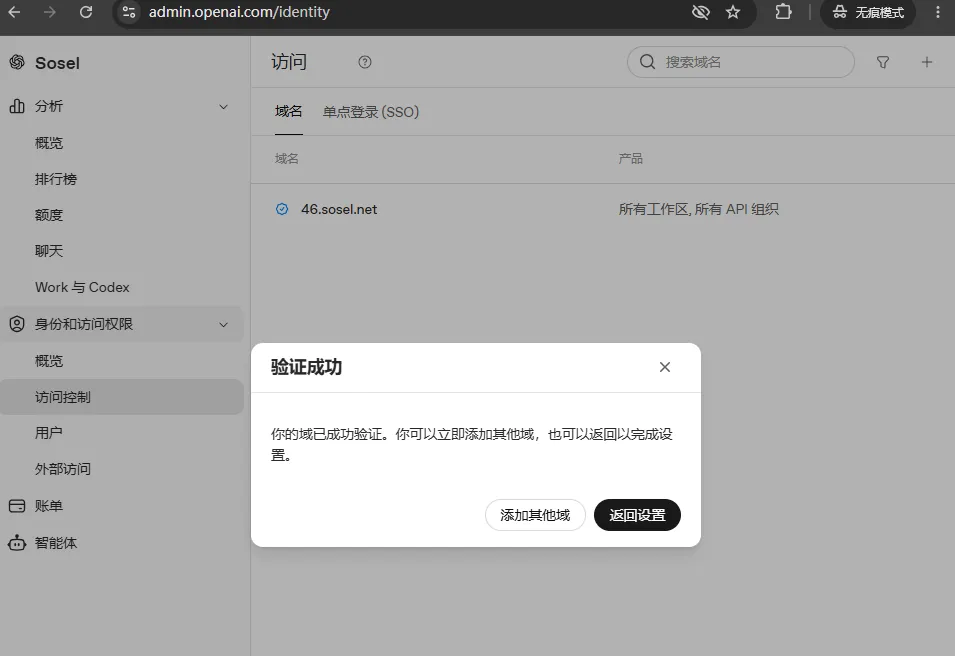Open the 外部访问 sidebar item
The height and width of the screenshot is (656, 955).
[63, 469]
